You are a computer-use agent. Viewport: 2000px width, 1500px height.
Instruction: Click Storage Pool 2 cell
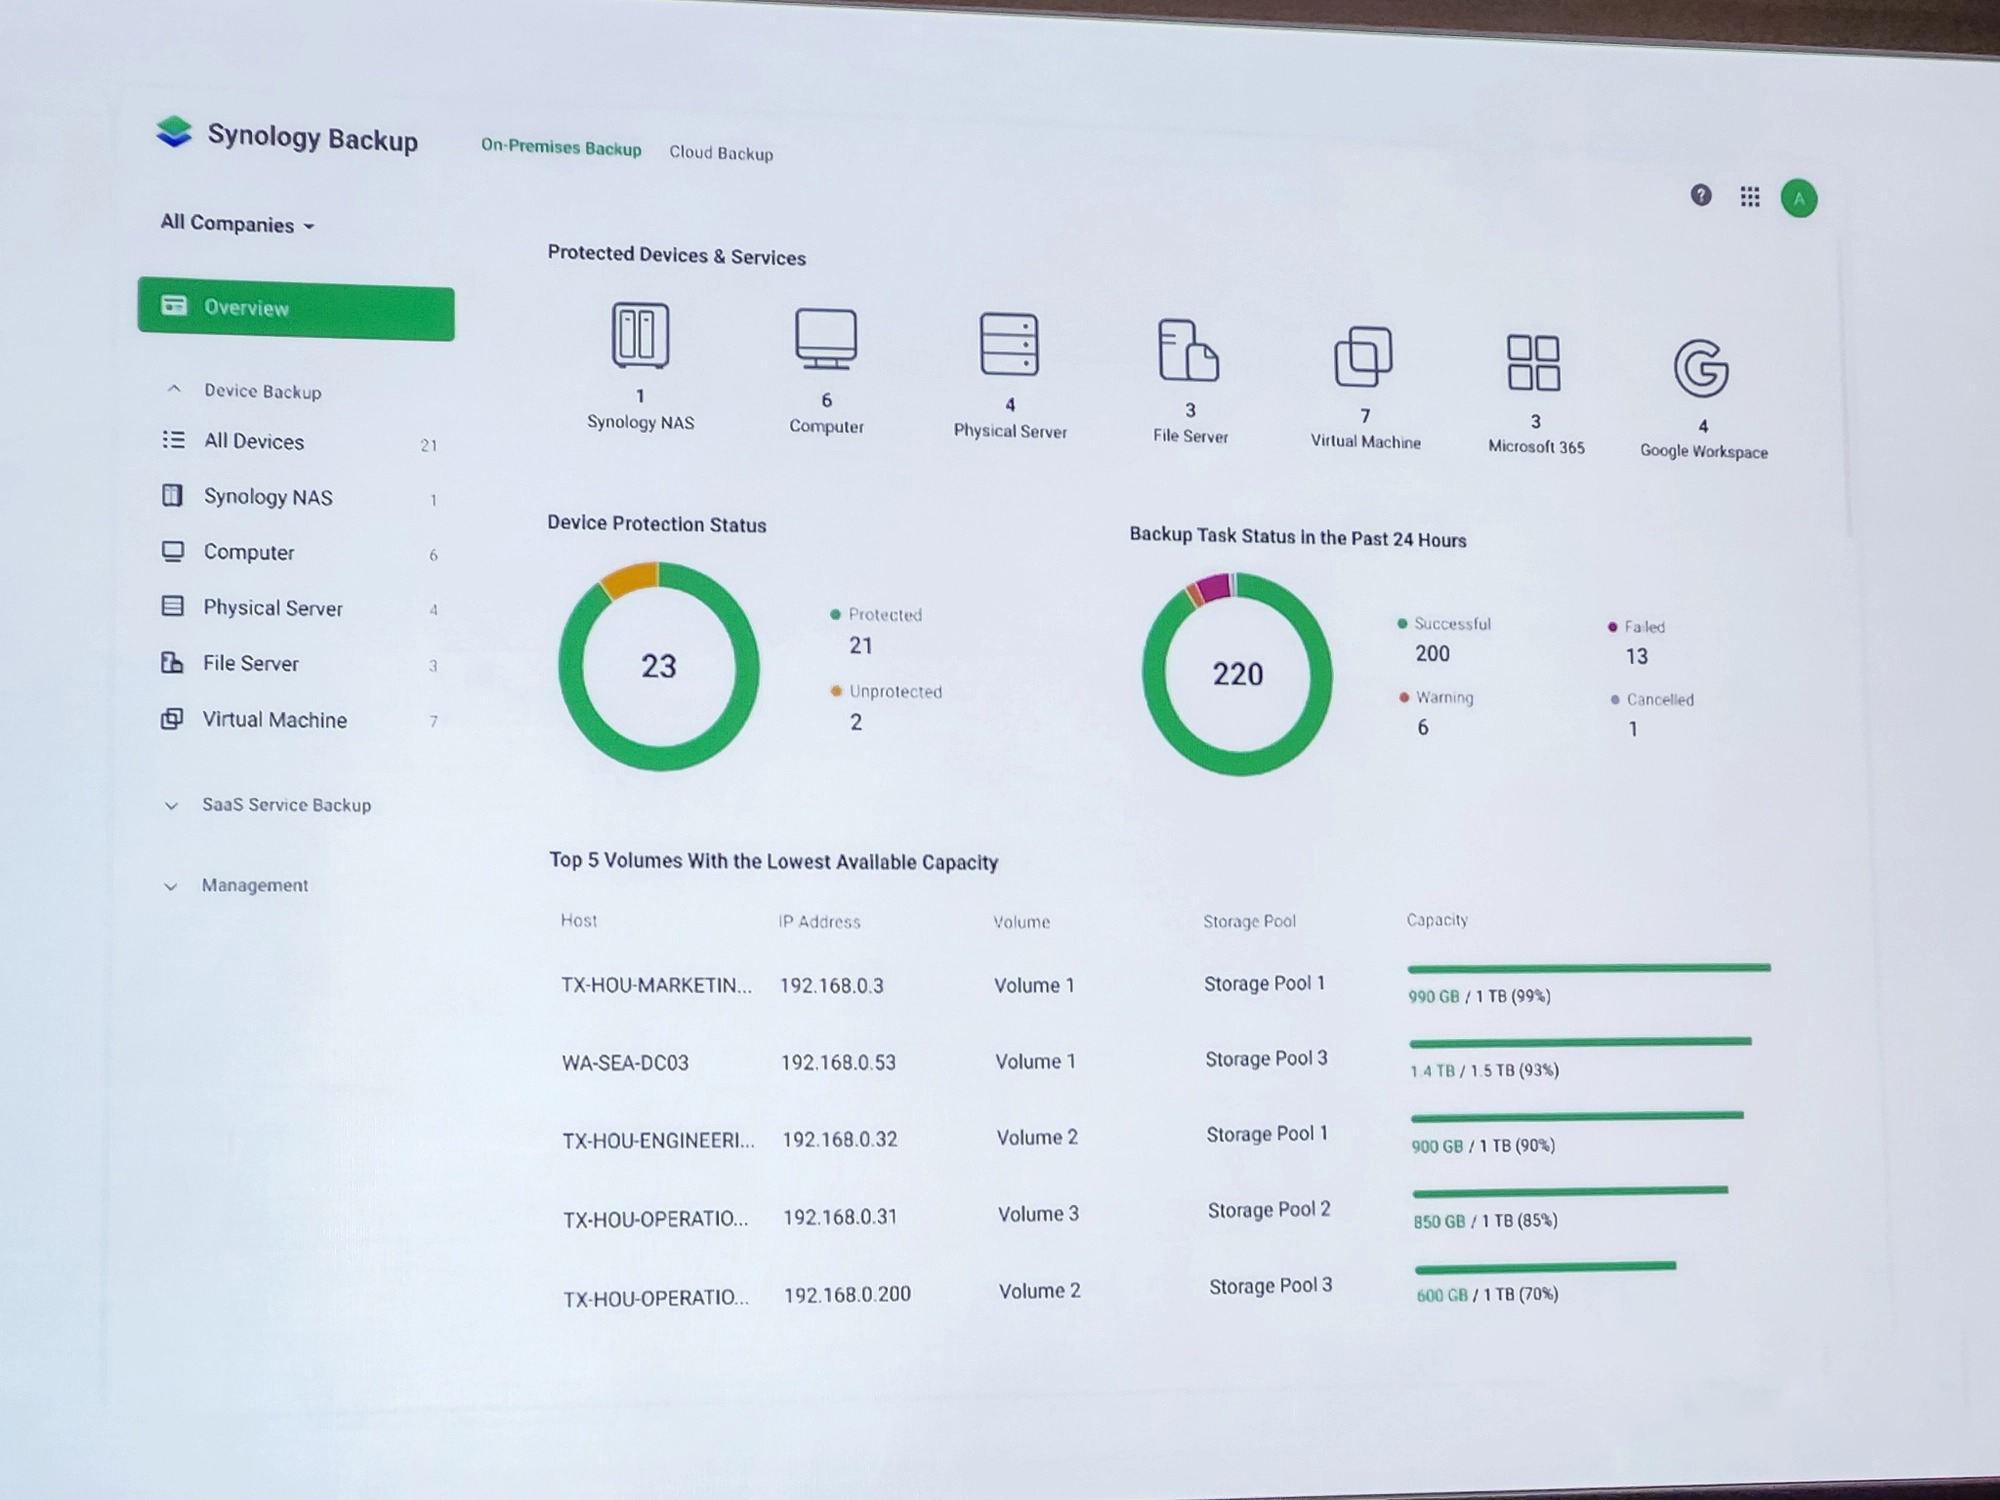pos(1269,1210)
